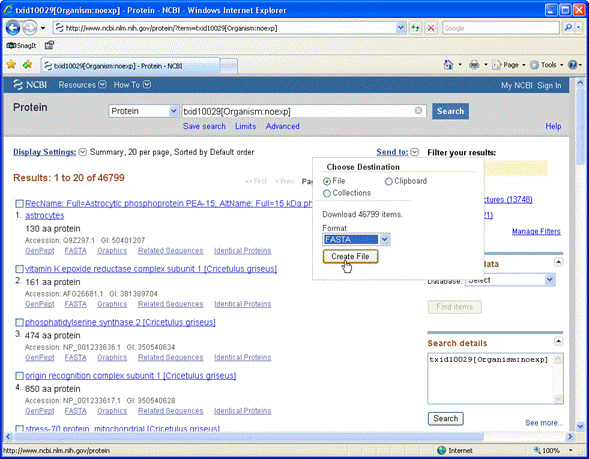The height and width of the screenshot is (459, 589).
Task: Check the box for stress-70 protein, mitochondrial result
Action: [19, 429]
